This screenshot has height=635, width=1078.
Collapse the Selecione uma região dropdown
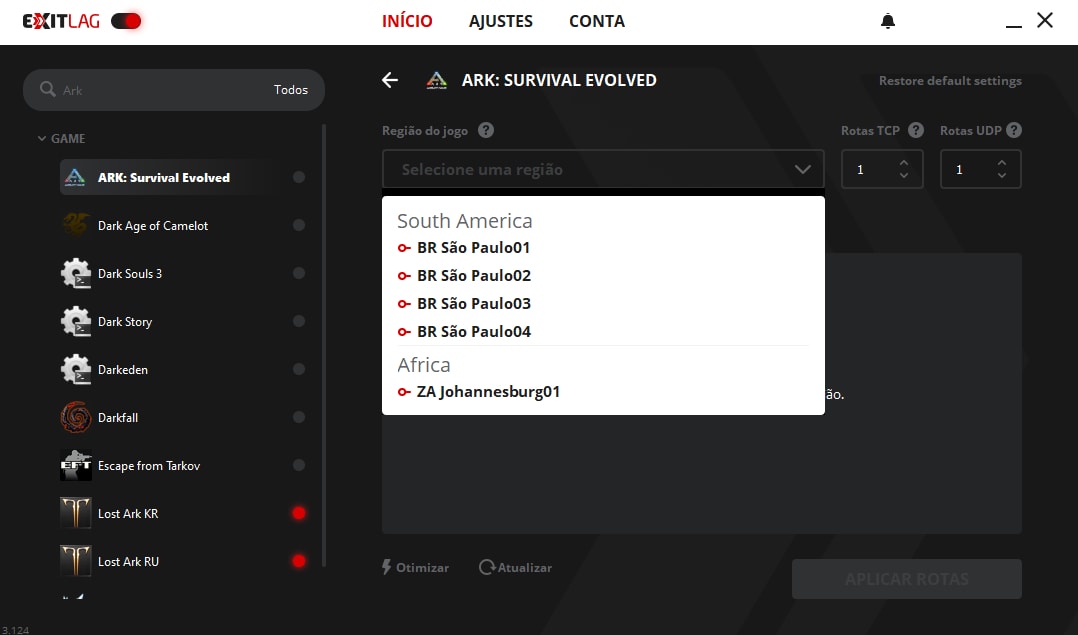[x=803, y=170]
